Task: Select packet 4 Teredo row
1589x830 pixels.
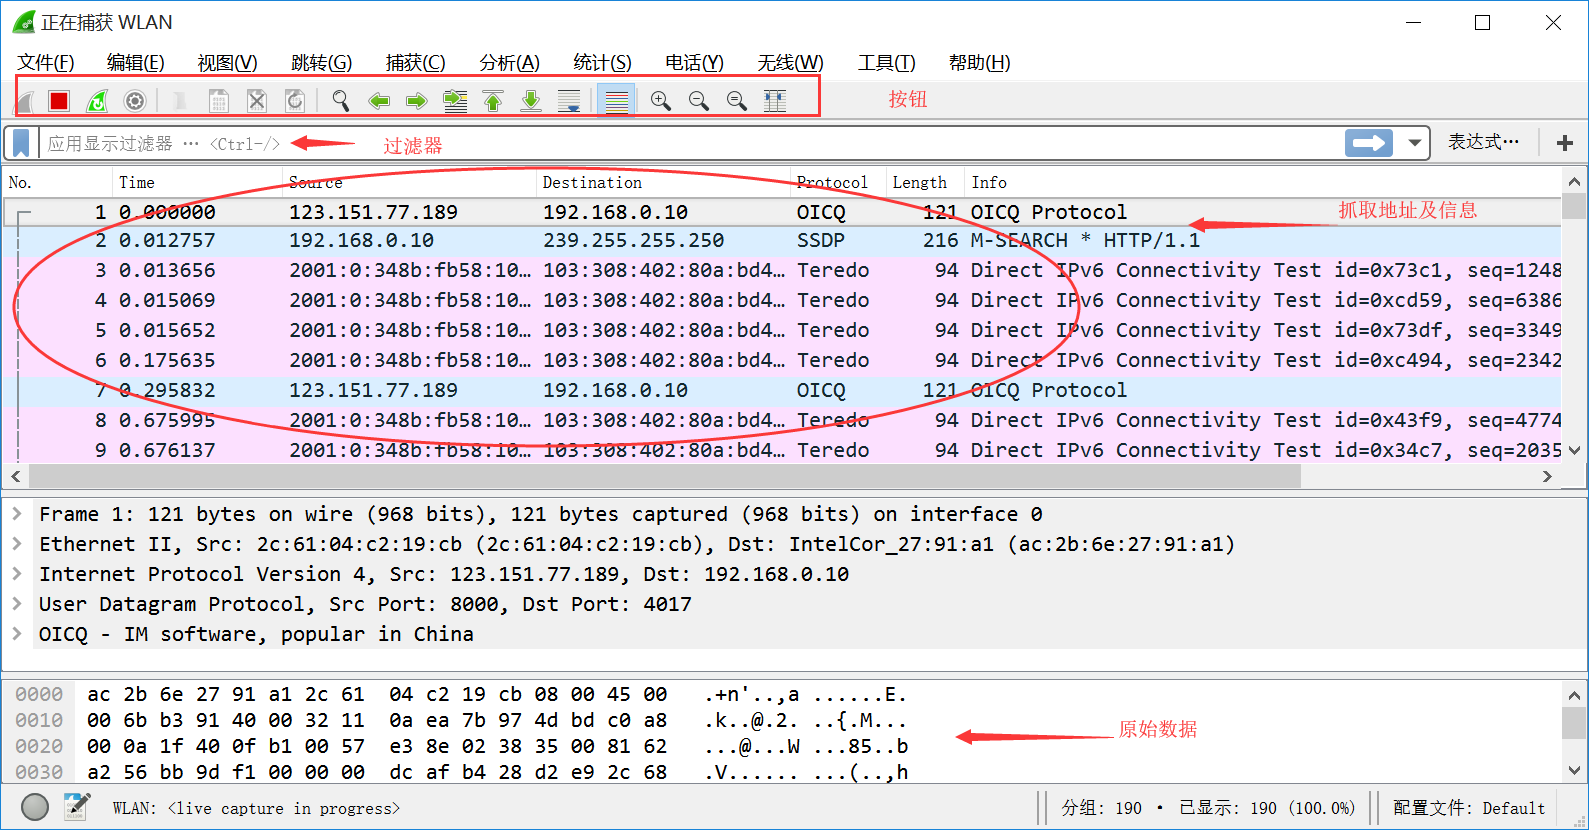Action: click(x=782, y=301)
